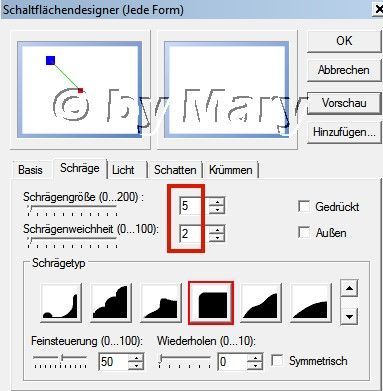Click the red light target handle
The image size is (383, 391).
coord(80,90)
